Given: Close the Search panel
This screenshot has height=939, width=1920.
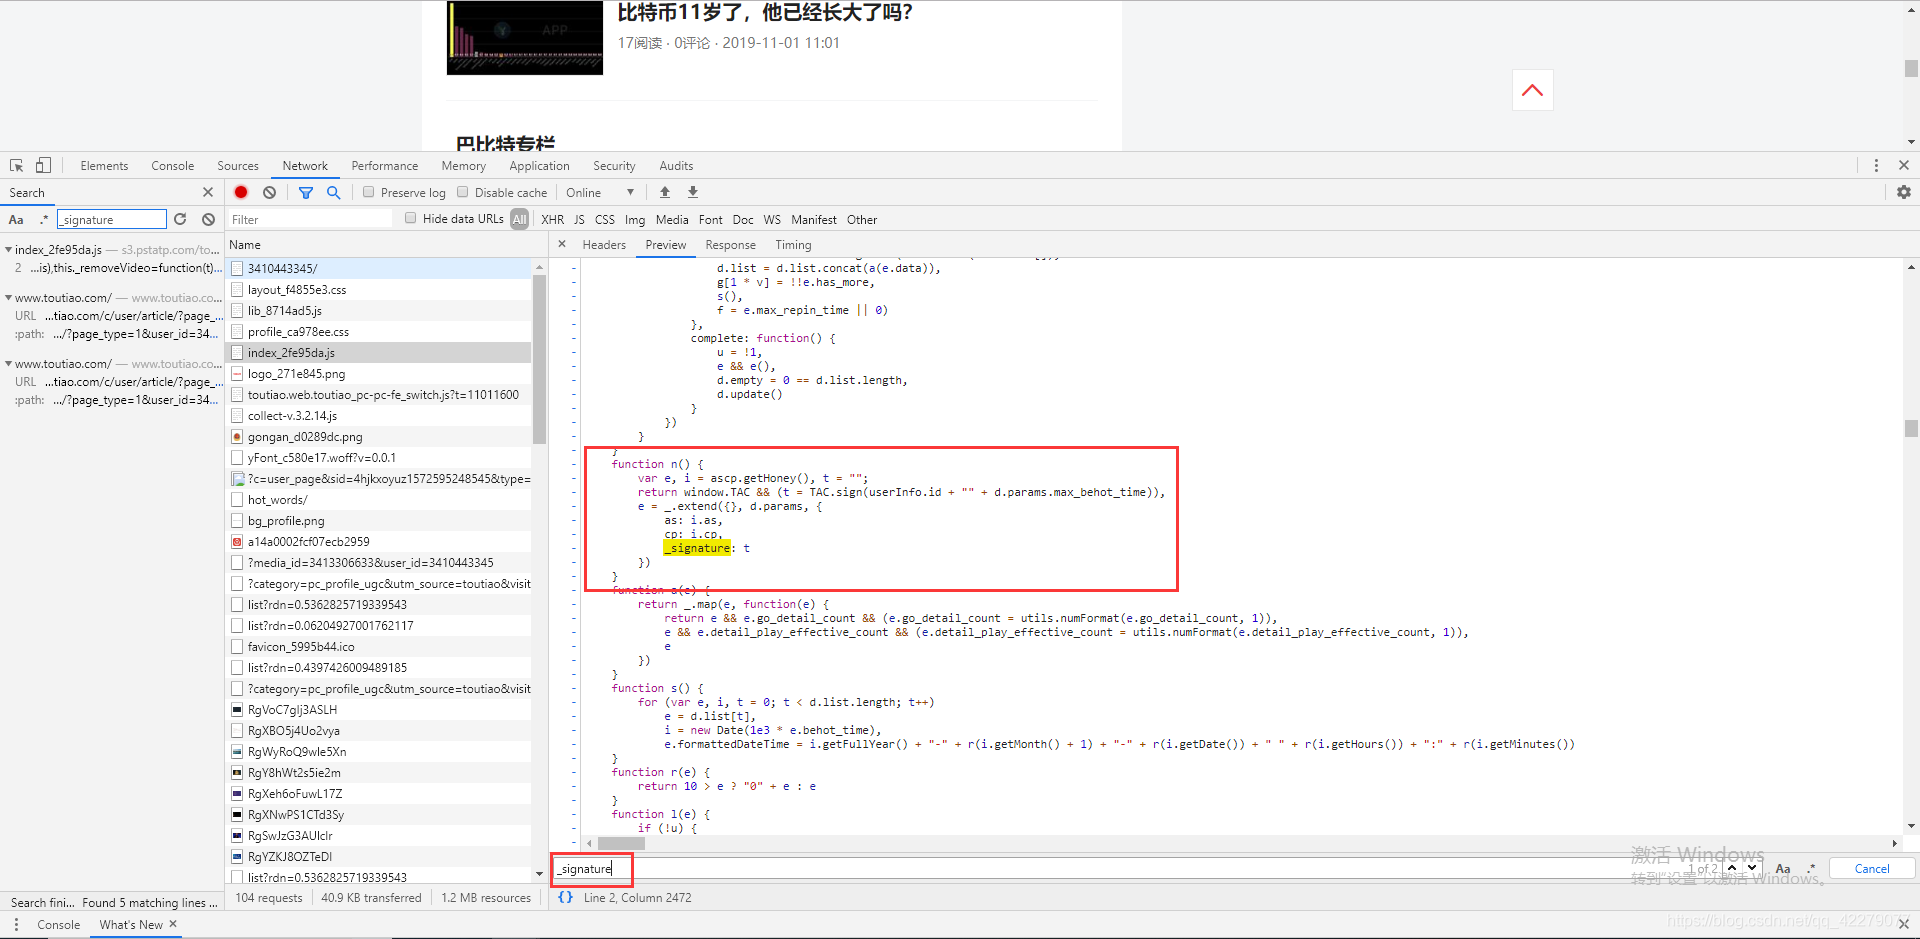Looking at the screenshot, I should click(x=208, y=192).
